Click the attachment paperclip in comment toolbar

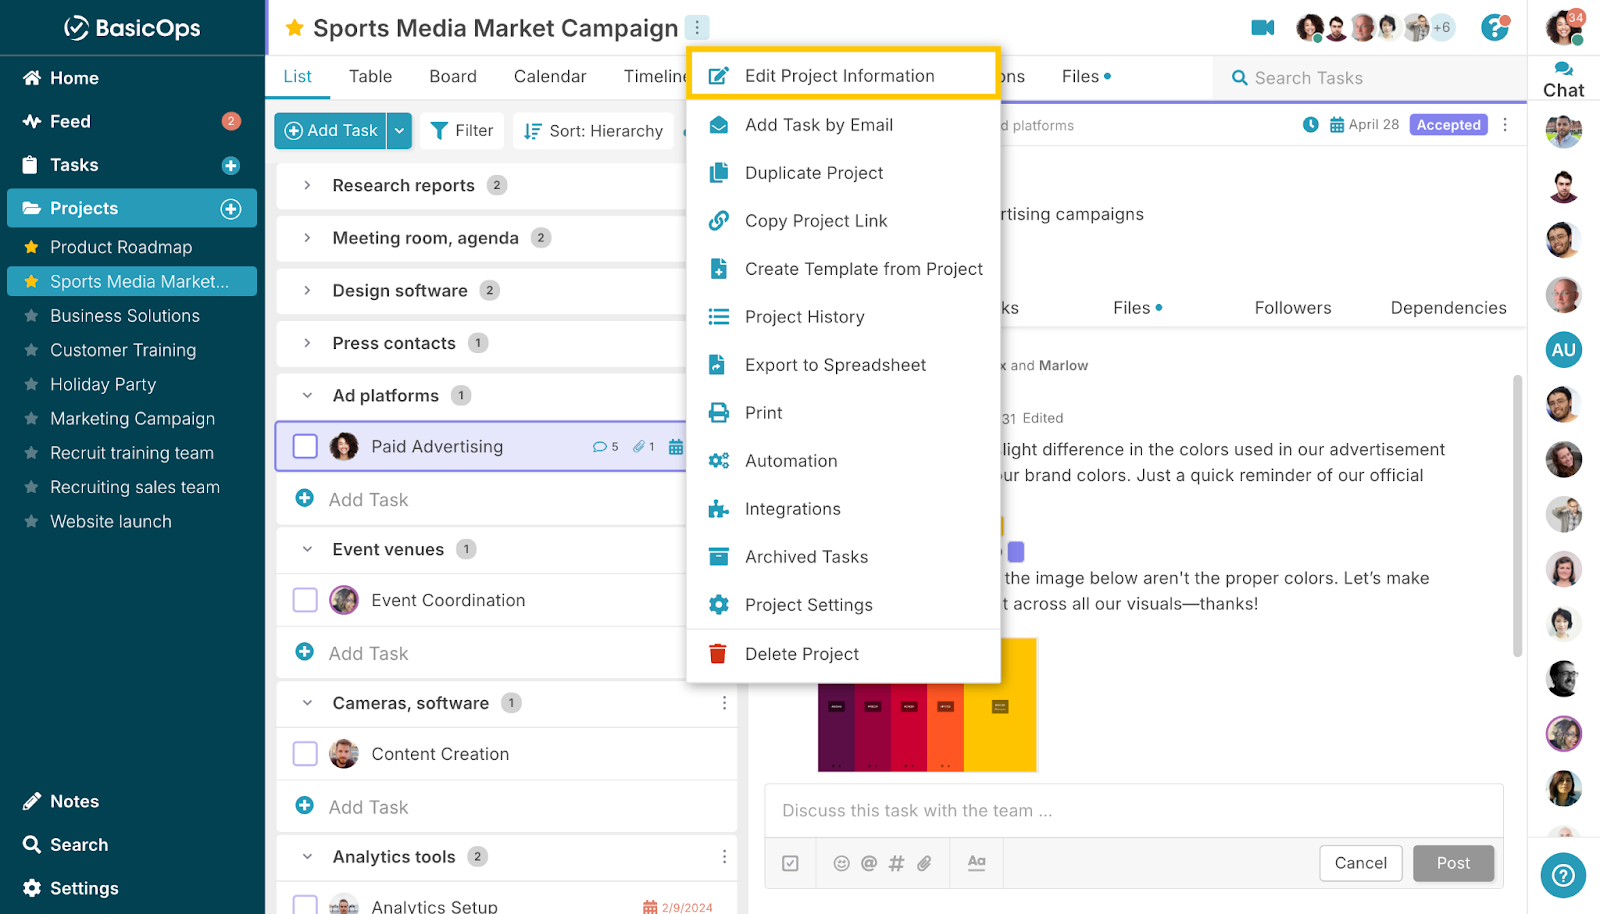(x=924, y=863)
